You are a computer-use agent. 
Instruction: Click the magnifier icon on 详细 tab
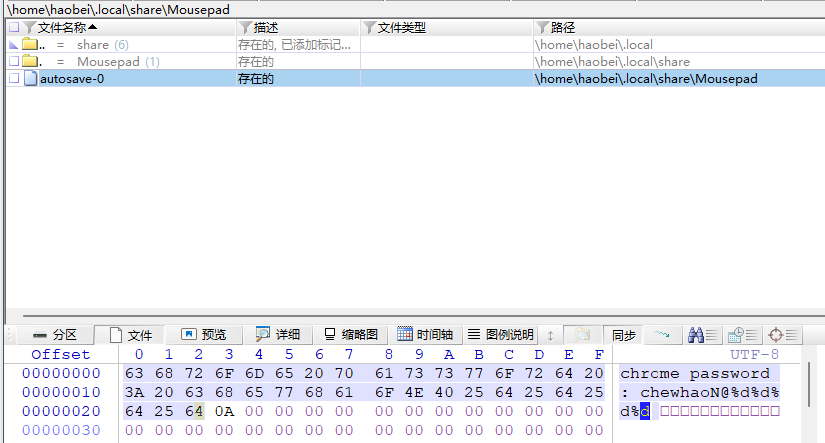(x=262, y=334)
